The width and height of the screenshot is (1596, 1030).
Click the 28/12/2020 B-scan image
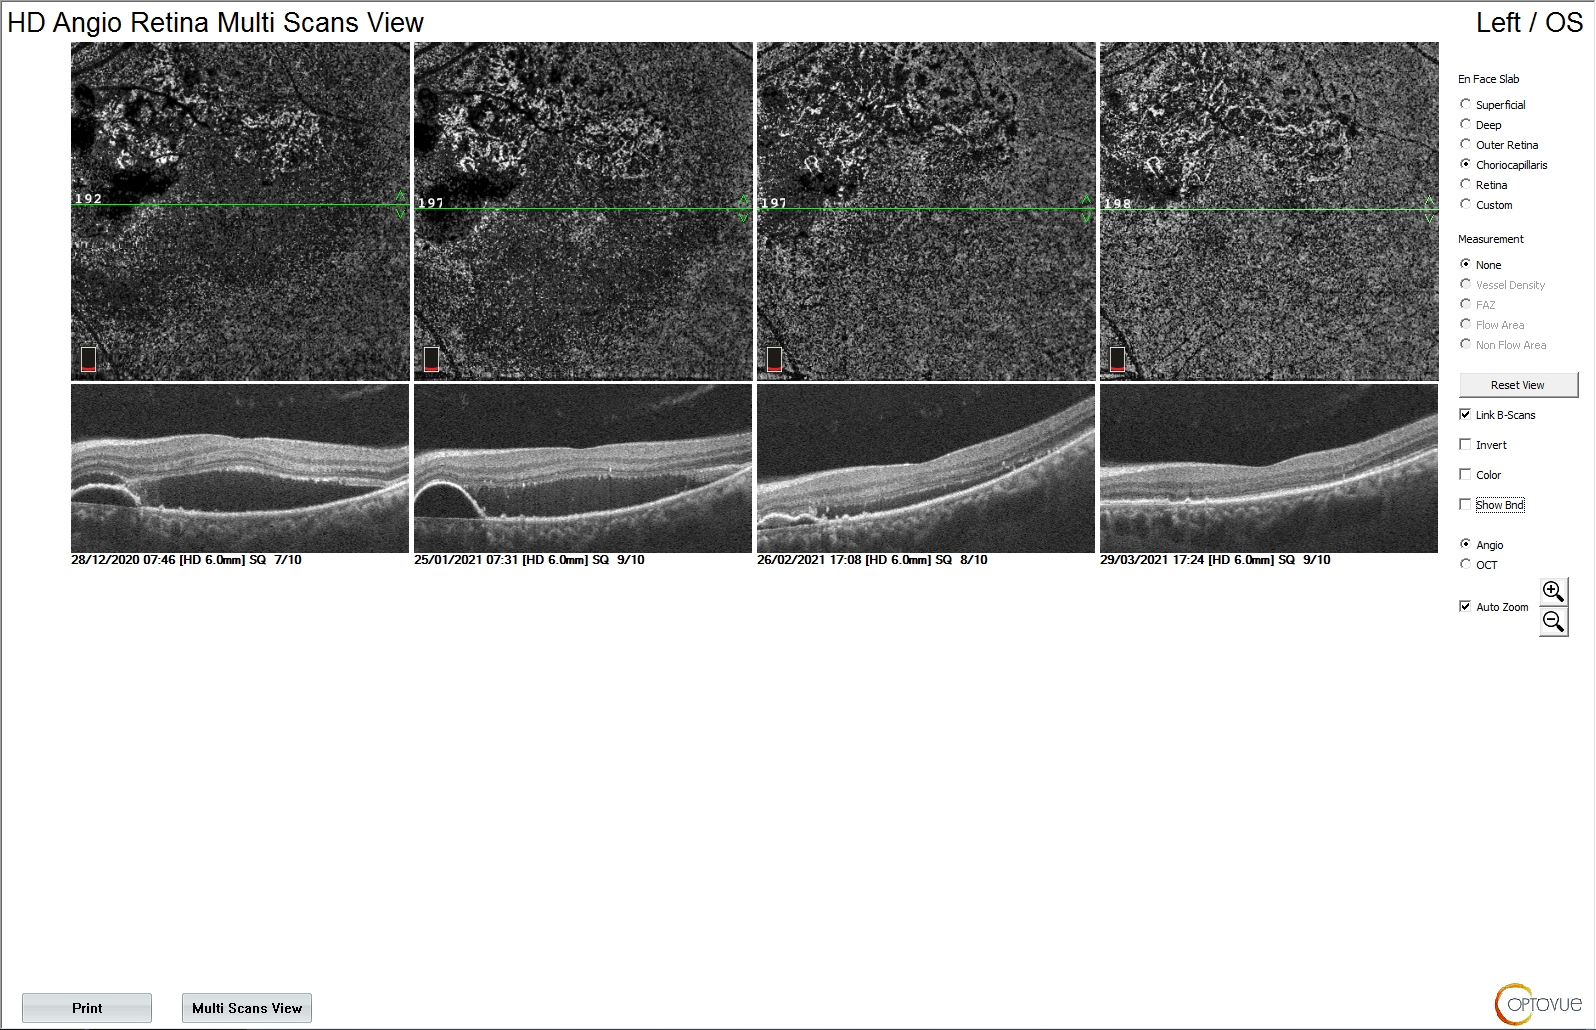click(240, 468)
